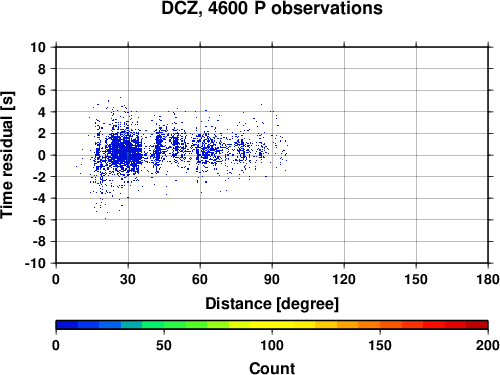Click the x-axis tick label 90

[272, 279]
